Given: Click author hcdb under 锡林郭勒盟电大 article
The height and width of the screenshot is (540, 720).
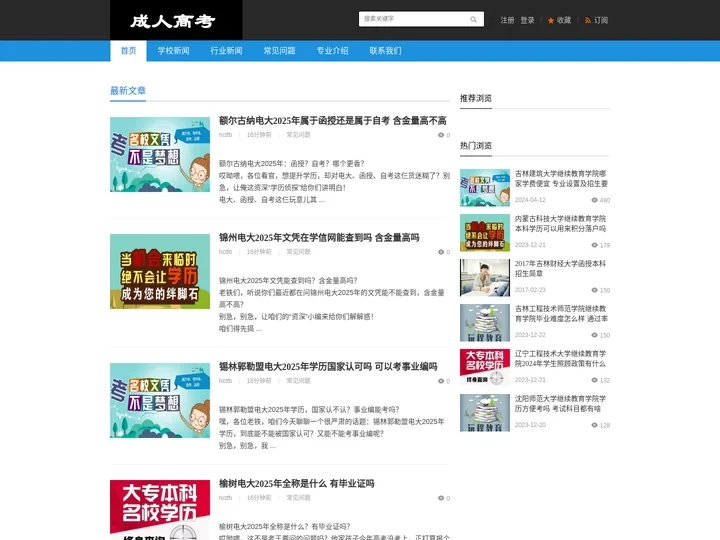Looking at the screenshot, I should pos(225,381).
